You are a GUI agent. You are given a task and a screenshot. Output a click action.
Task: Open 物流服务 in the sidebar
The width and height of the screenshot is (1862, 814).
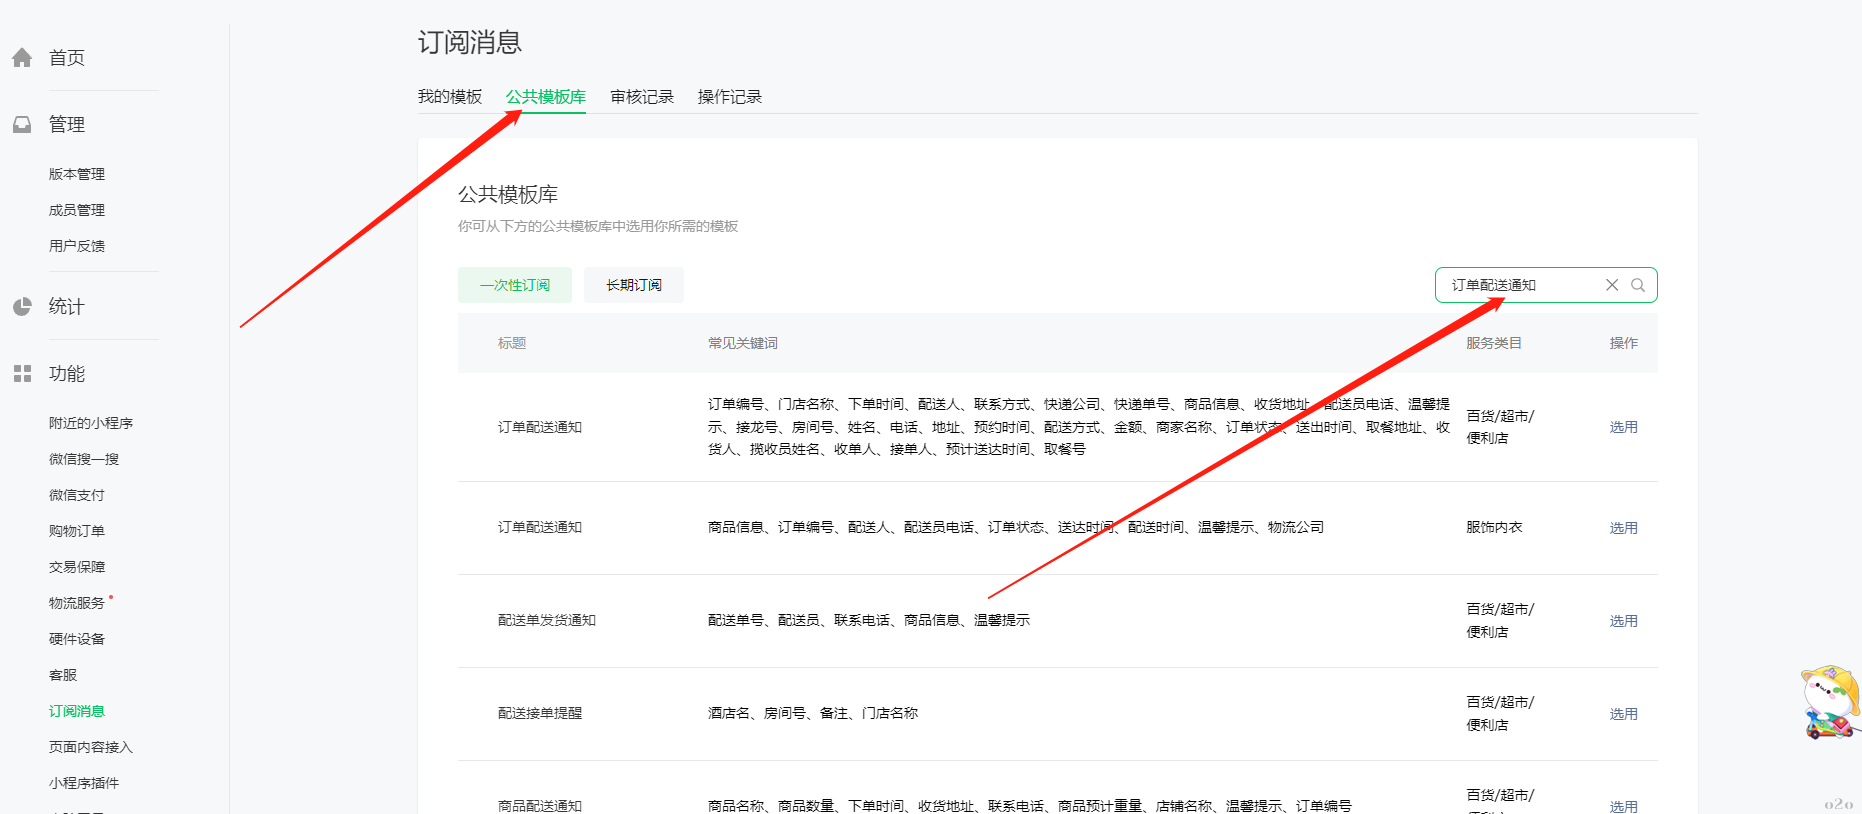click(77, 603)
